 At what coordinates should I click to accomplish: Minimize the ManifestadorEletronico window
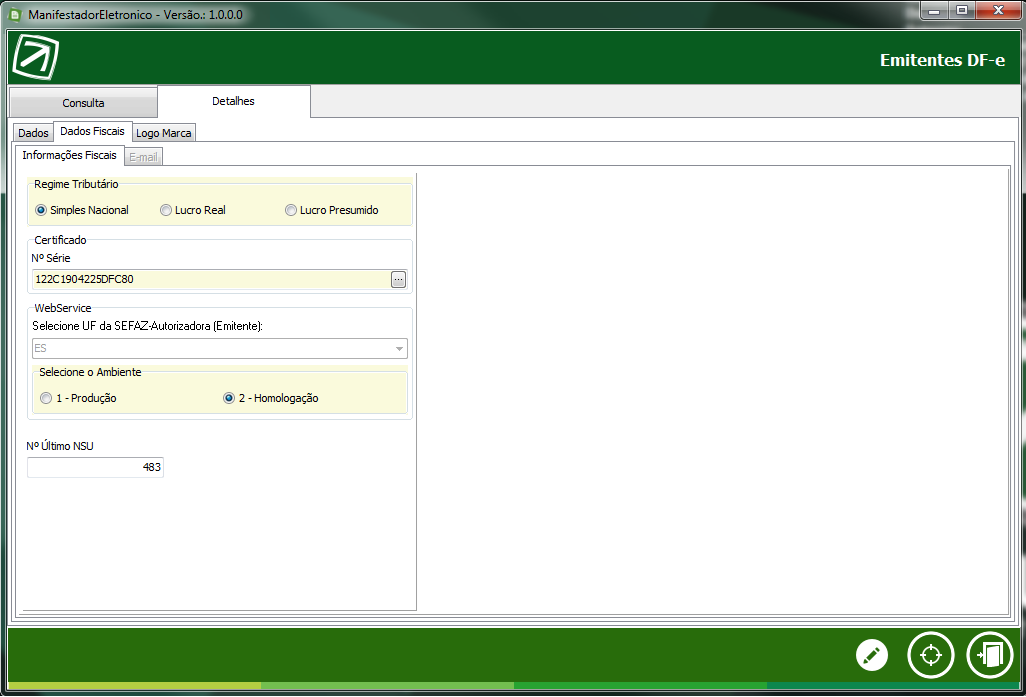[x=934, y=10]
